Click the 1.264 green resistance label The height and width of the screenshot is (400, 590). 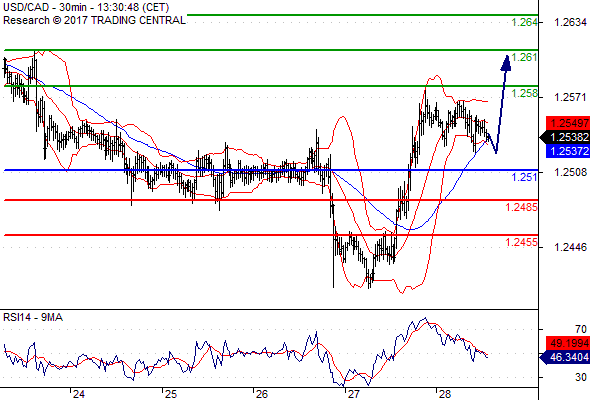525,22
